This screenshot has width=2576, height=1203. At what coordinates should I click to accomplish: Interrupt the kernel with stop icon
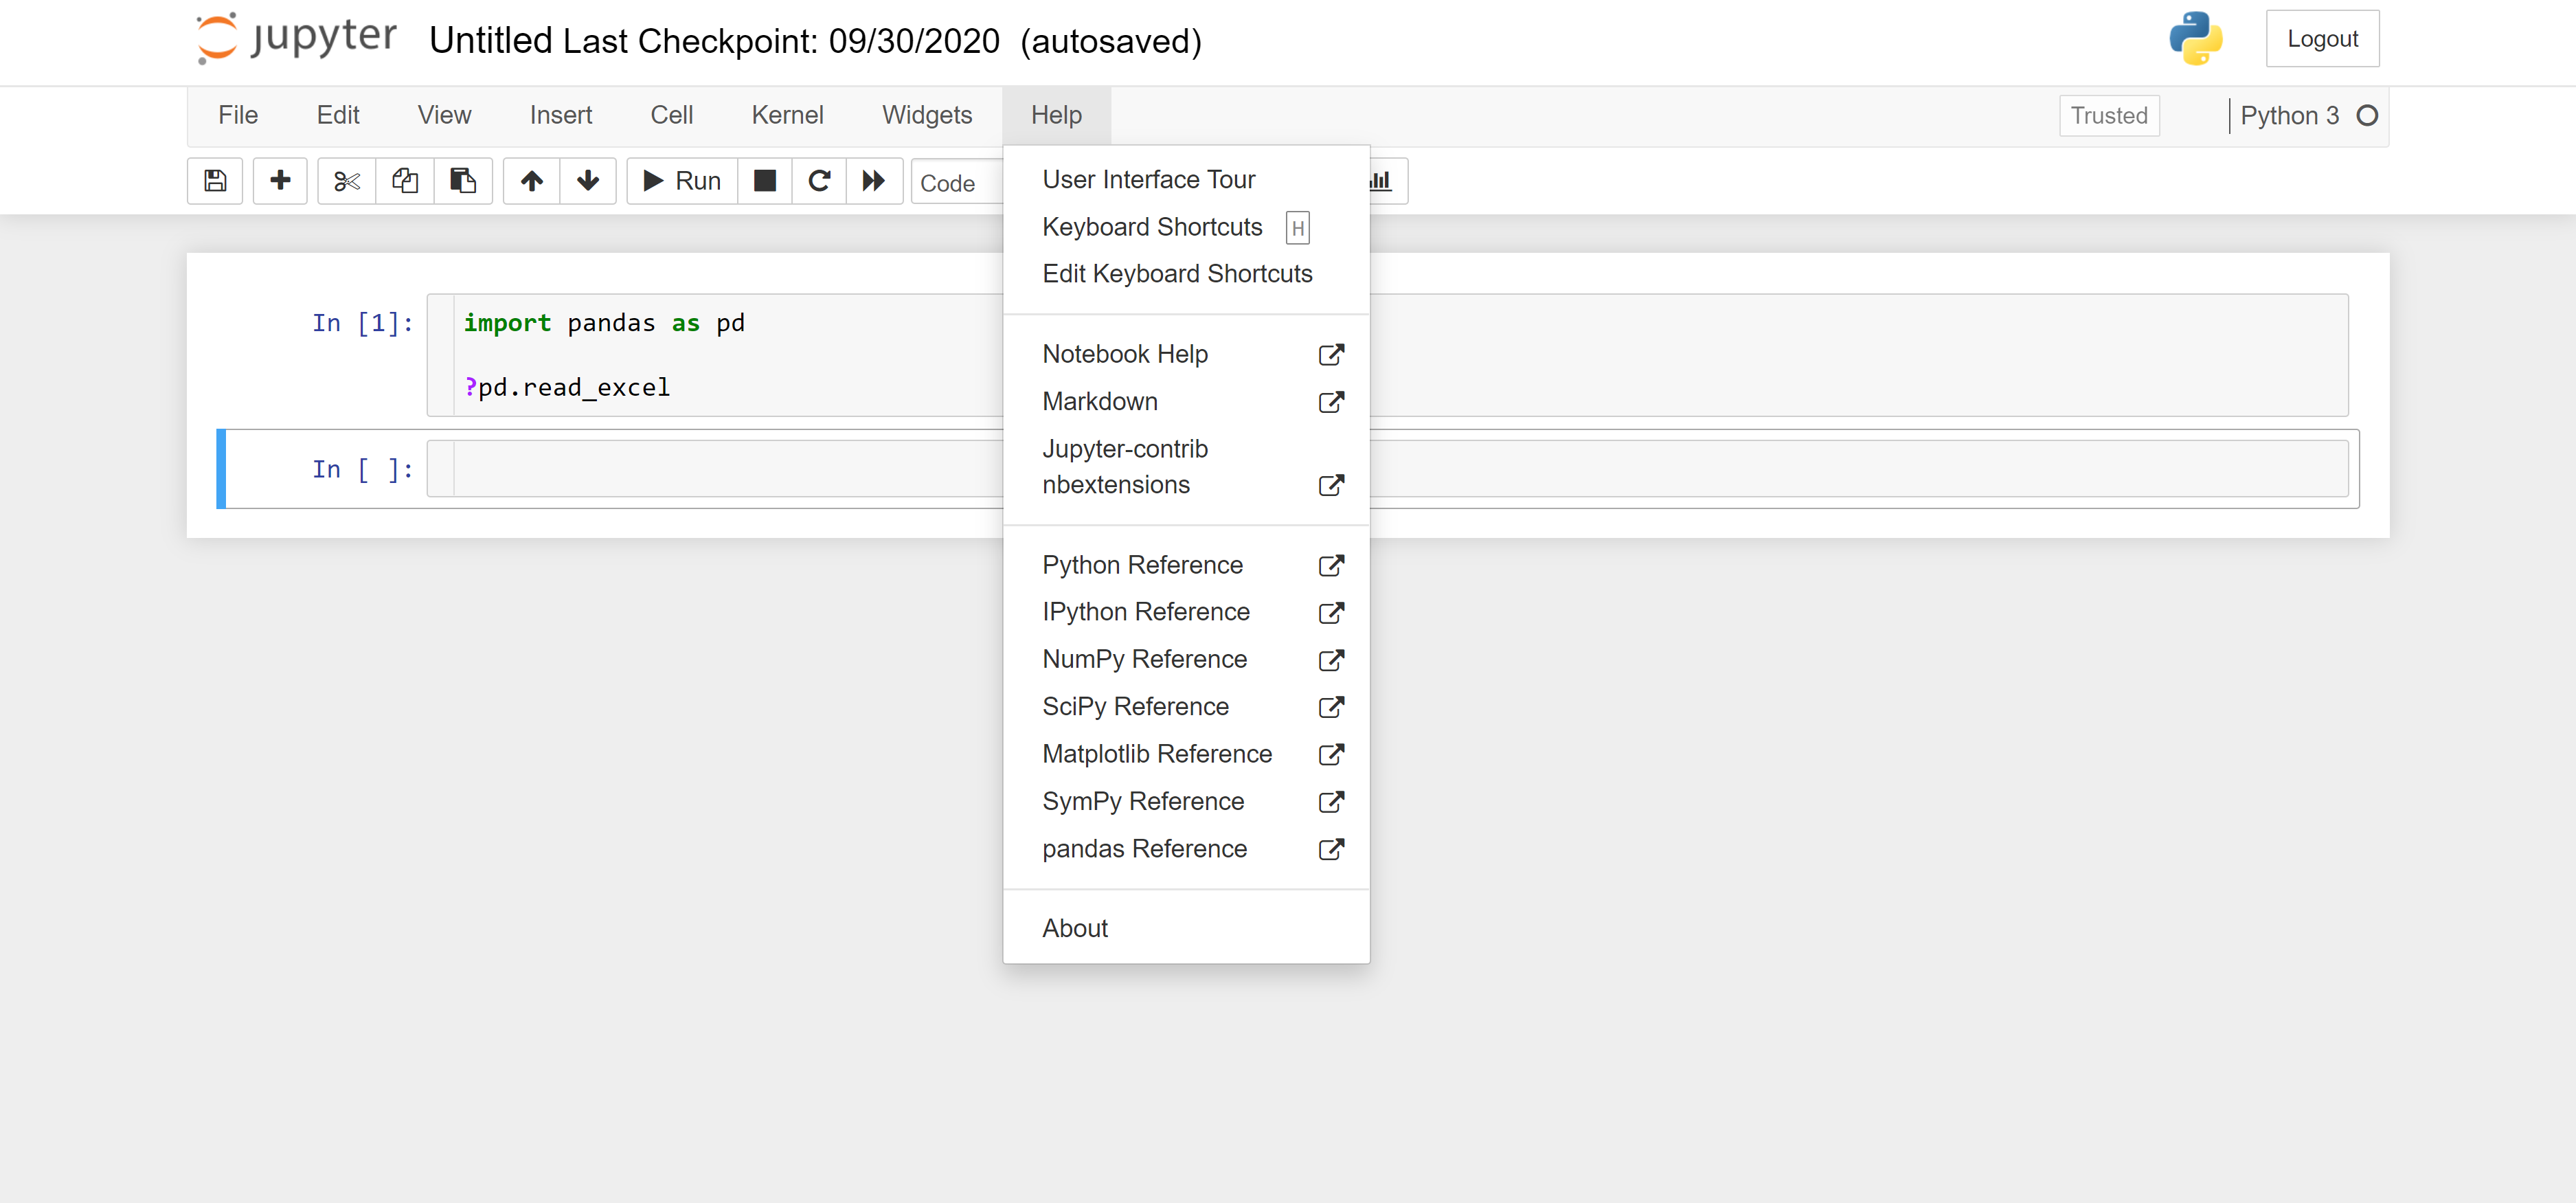pyautogui.click(x=765, y=181)
